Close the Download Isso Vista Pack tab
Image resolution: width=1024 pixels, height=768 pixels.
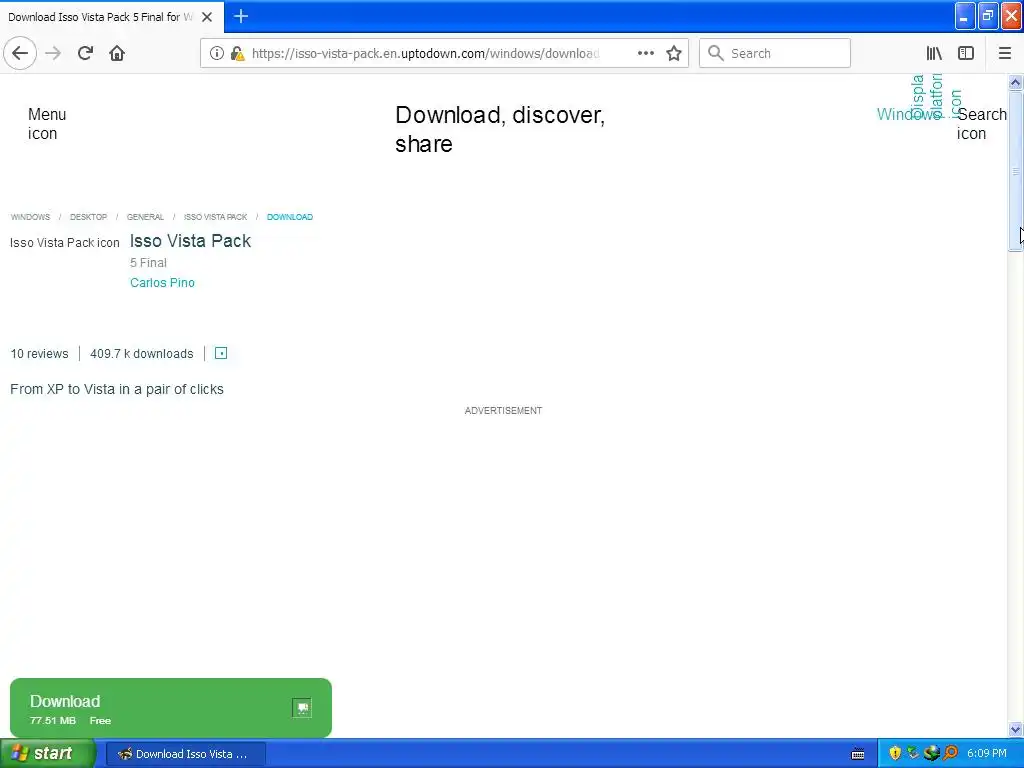point(207,17)
